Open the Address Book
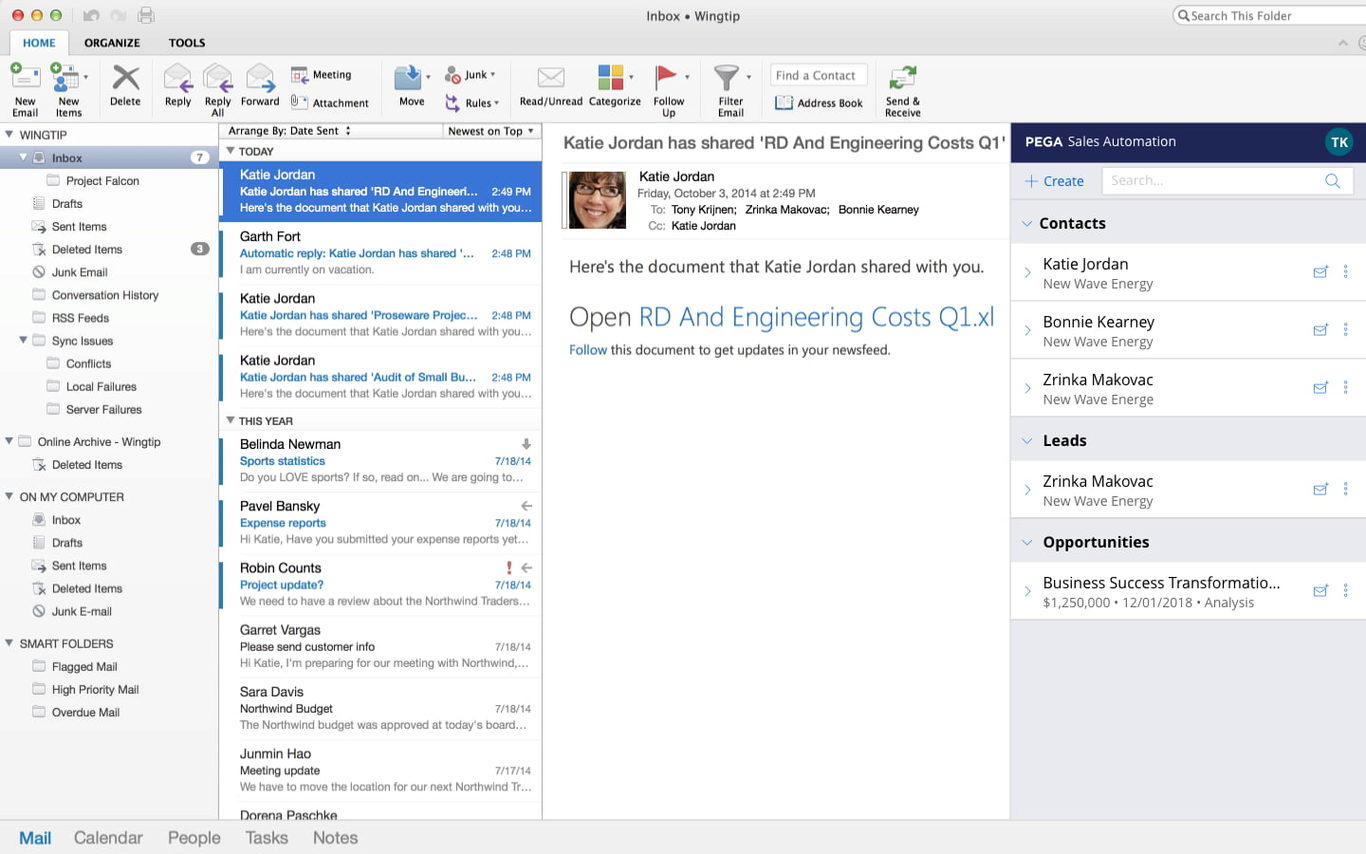The width and height of the screenshot is (1366, 854). 819,103
